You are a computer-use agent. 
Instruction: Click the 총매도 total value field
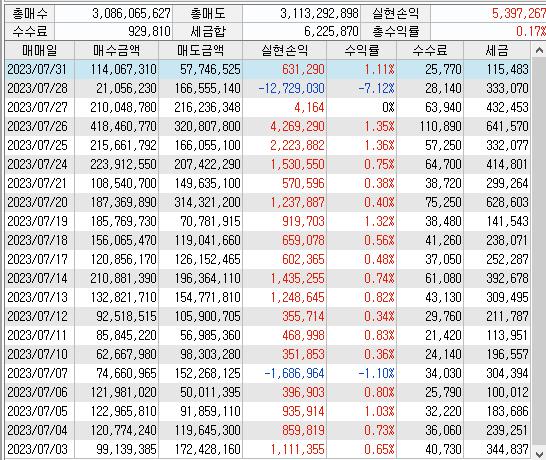301,14
